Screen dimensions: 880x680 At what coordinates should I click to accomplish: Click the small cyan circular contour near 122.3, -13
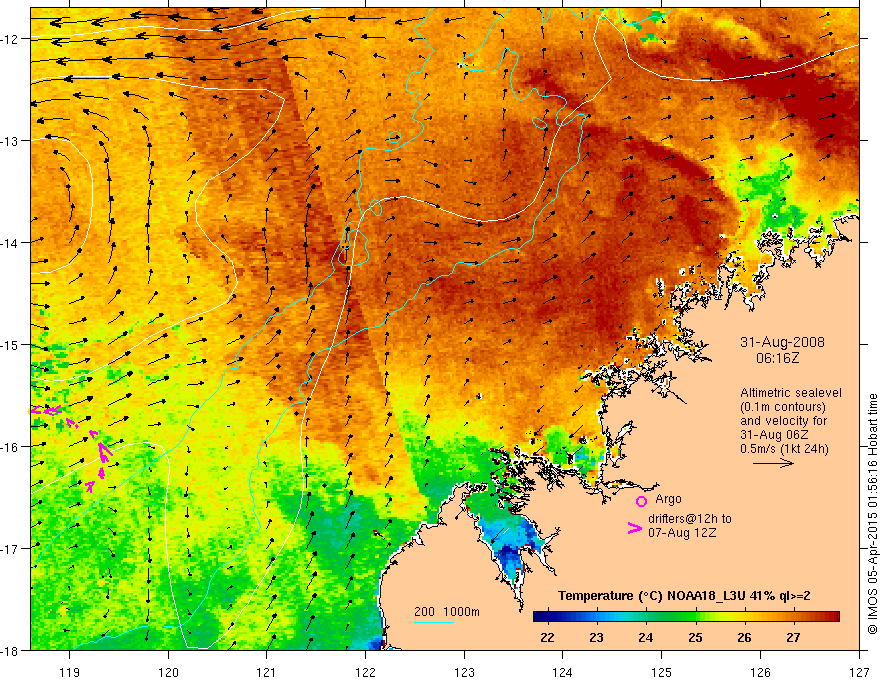pos(395,137)
